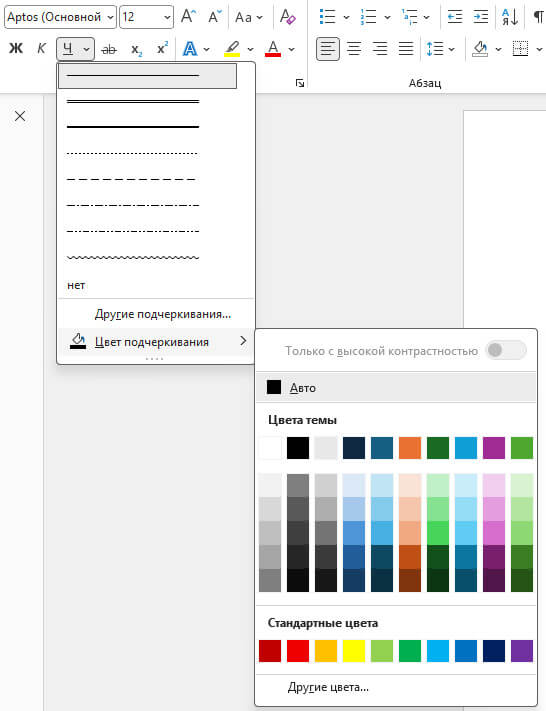
Task: Toggle bold formatting (Ж)
Action: tap(16, 49)
